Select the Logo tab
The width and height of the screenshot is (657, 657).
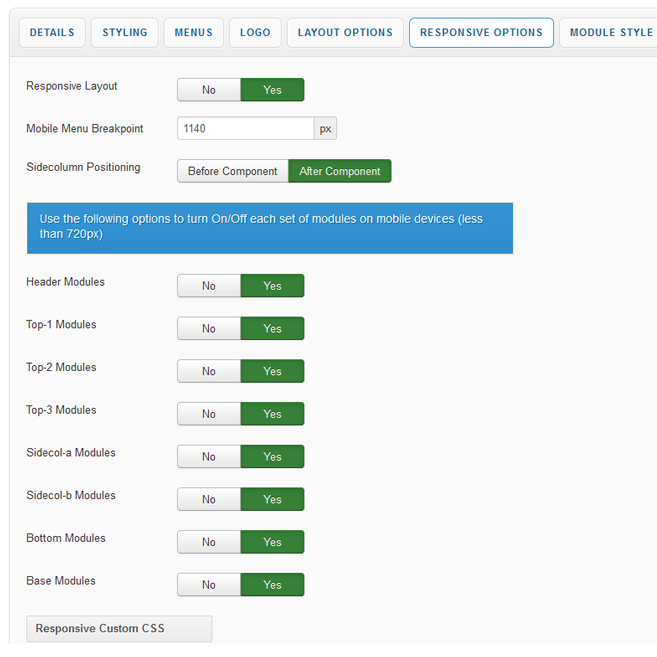[x=255, y=33]
